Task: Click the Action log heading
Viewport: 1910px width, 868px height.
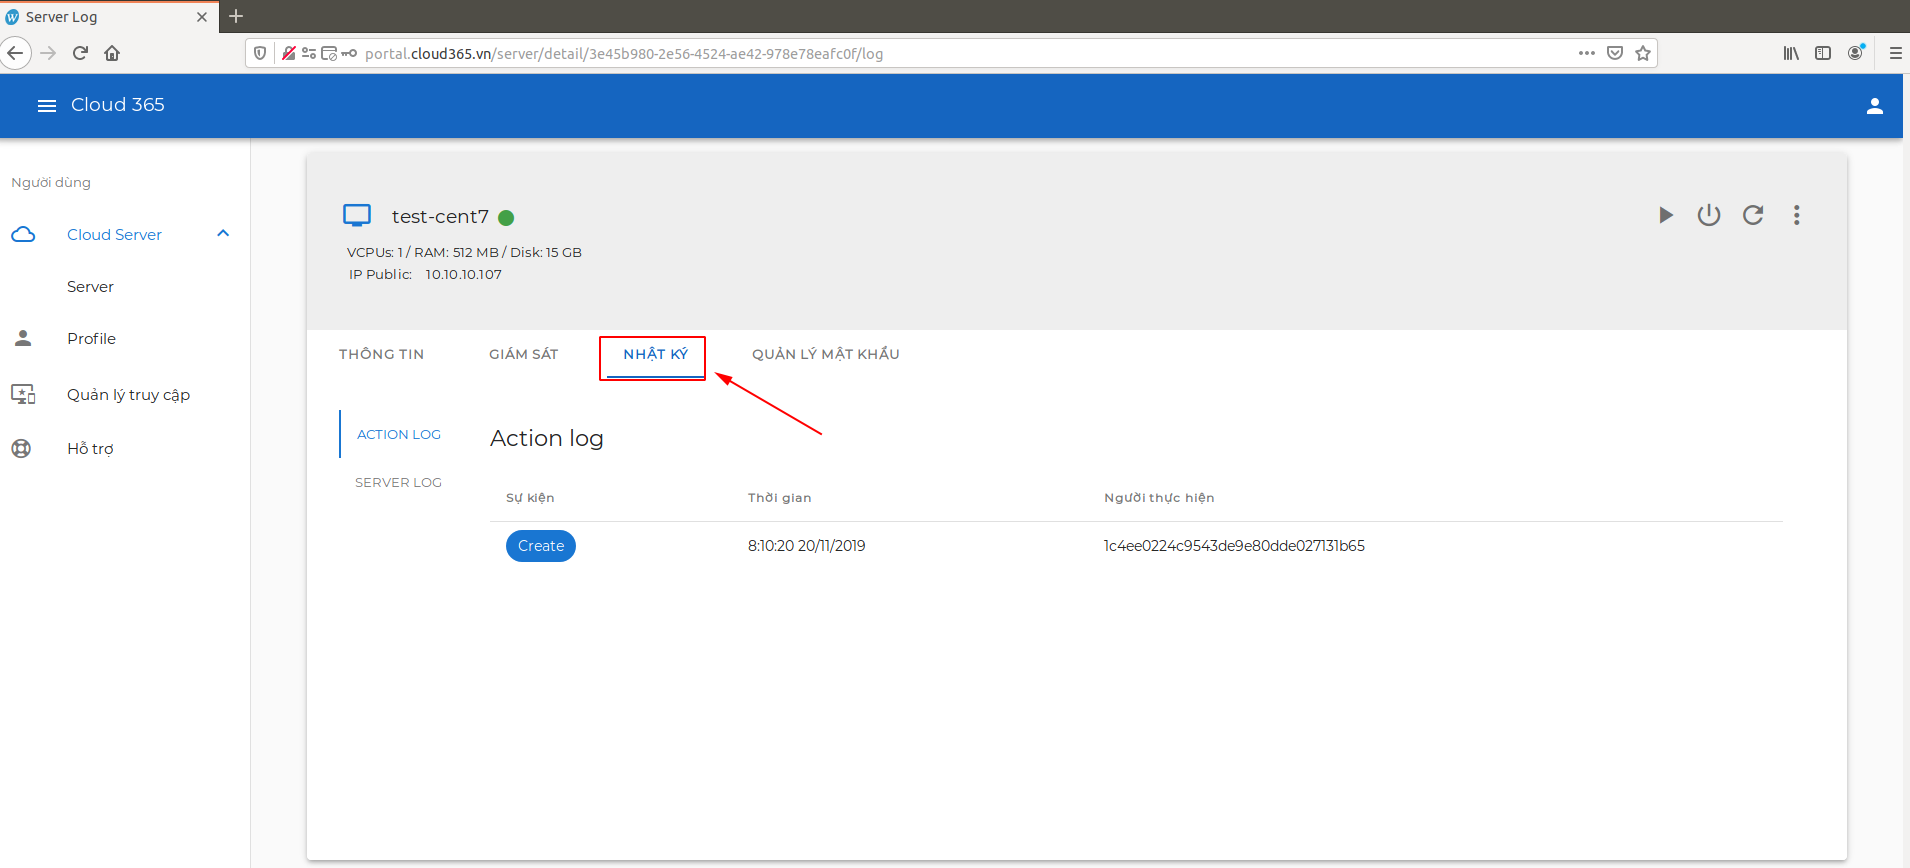Action: coord(547,439)
